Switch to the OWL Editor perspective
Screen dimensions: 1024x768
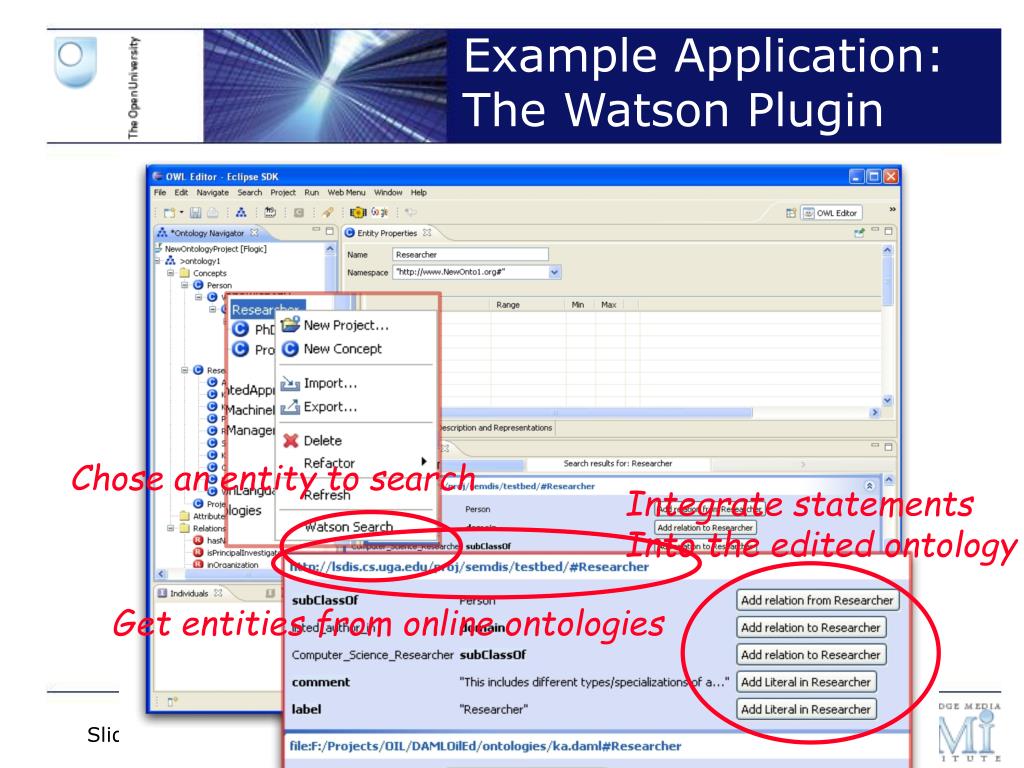(831, 213)
